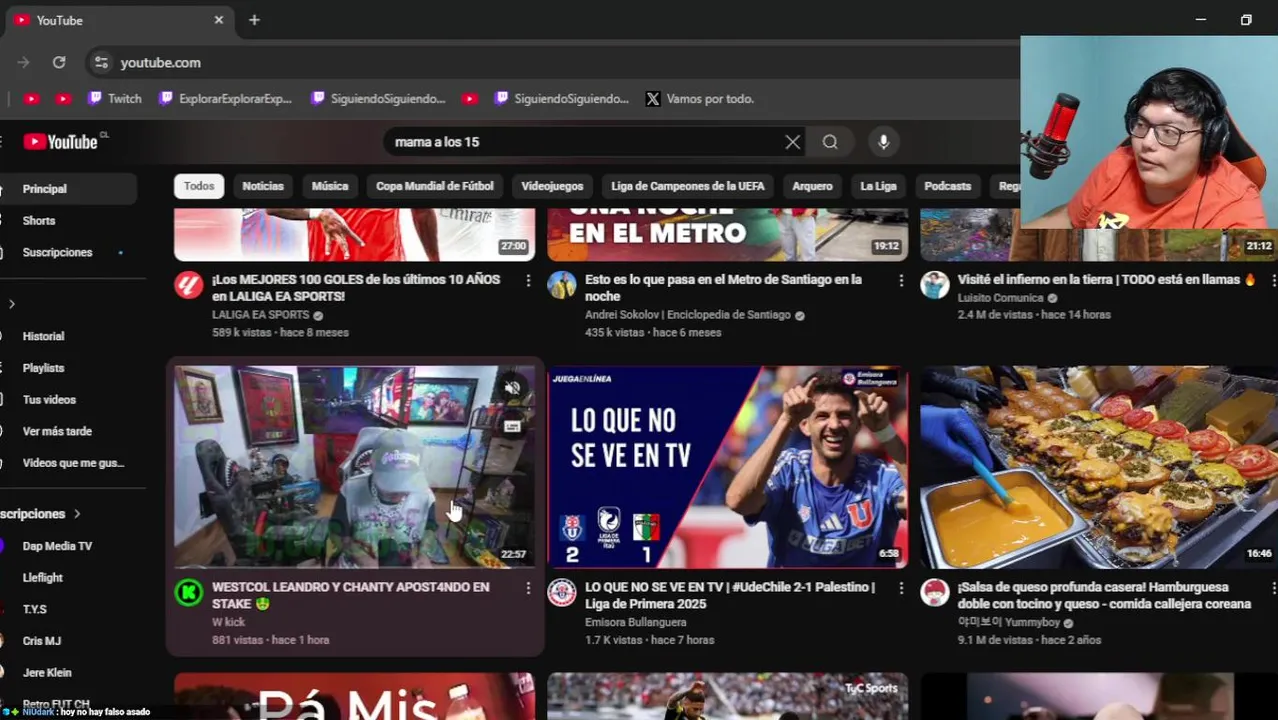Expand the collapsed sidebar chevron below Suscripciones

(12, 304)
